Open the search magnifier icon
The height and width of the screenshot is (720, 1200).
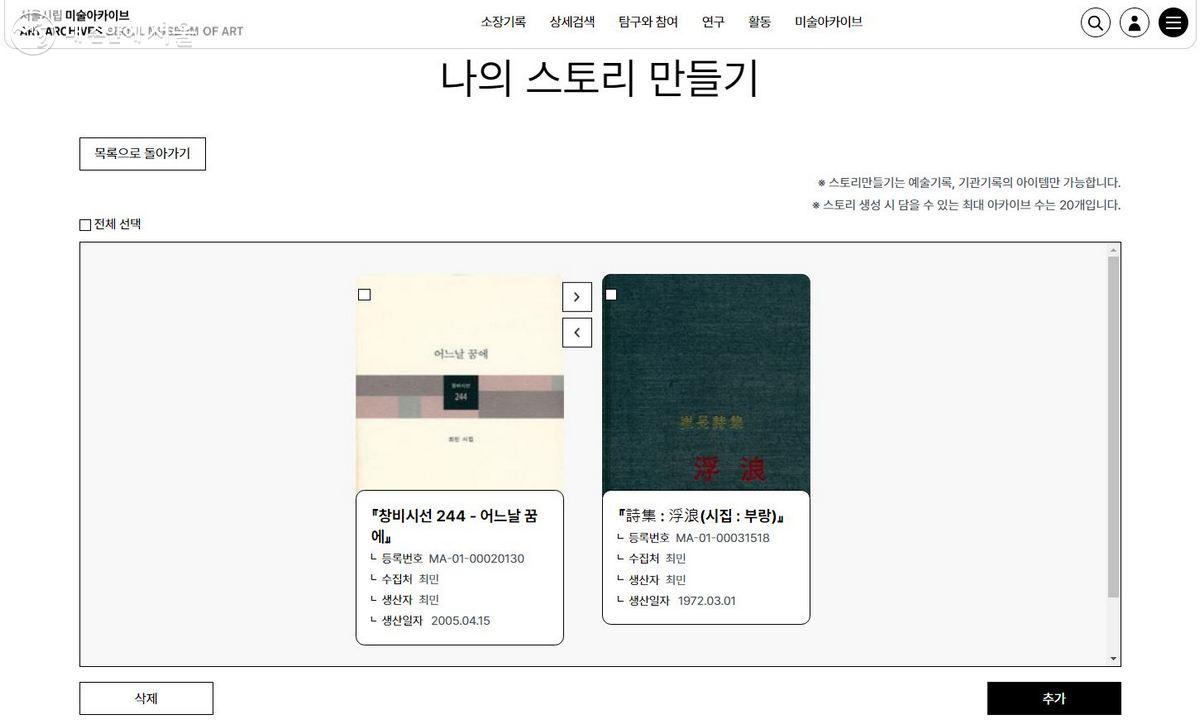click(x=1096, y=23)
